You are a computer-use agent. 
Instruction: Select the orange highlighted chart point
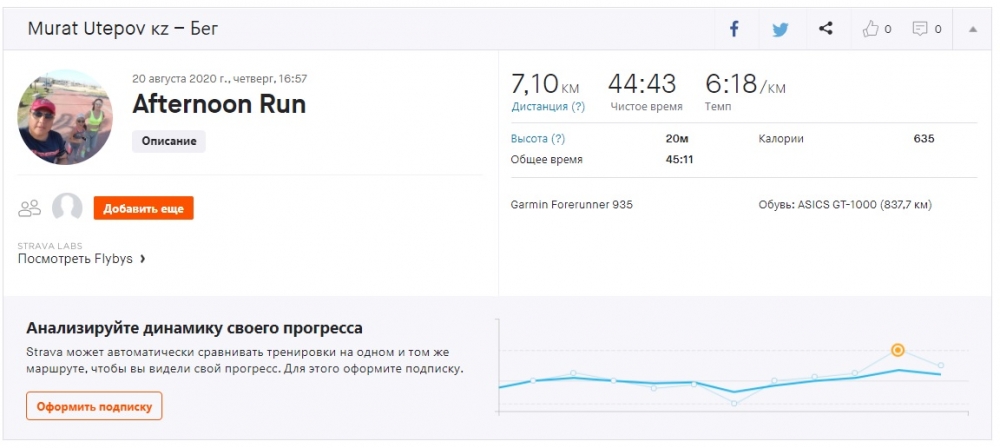pyautogui.click(x=898, y=350)
